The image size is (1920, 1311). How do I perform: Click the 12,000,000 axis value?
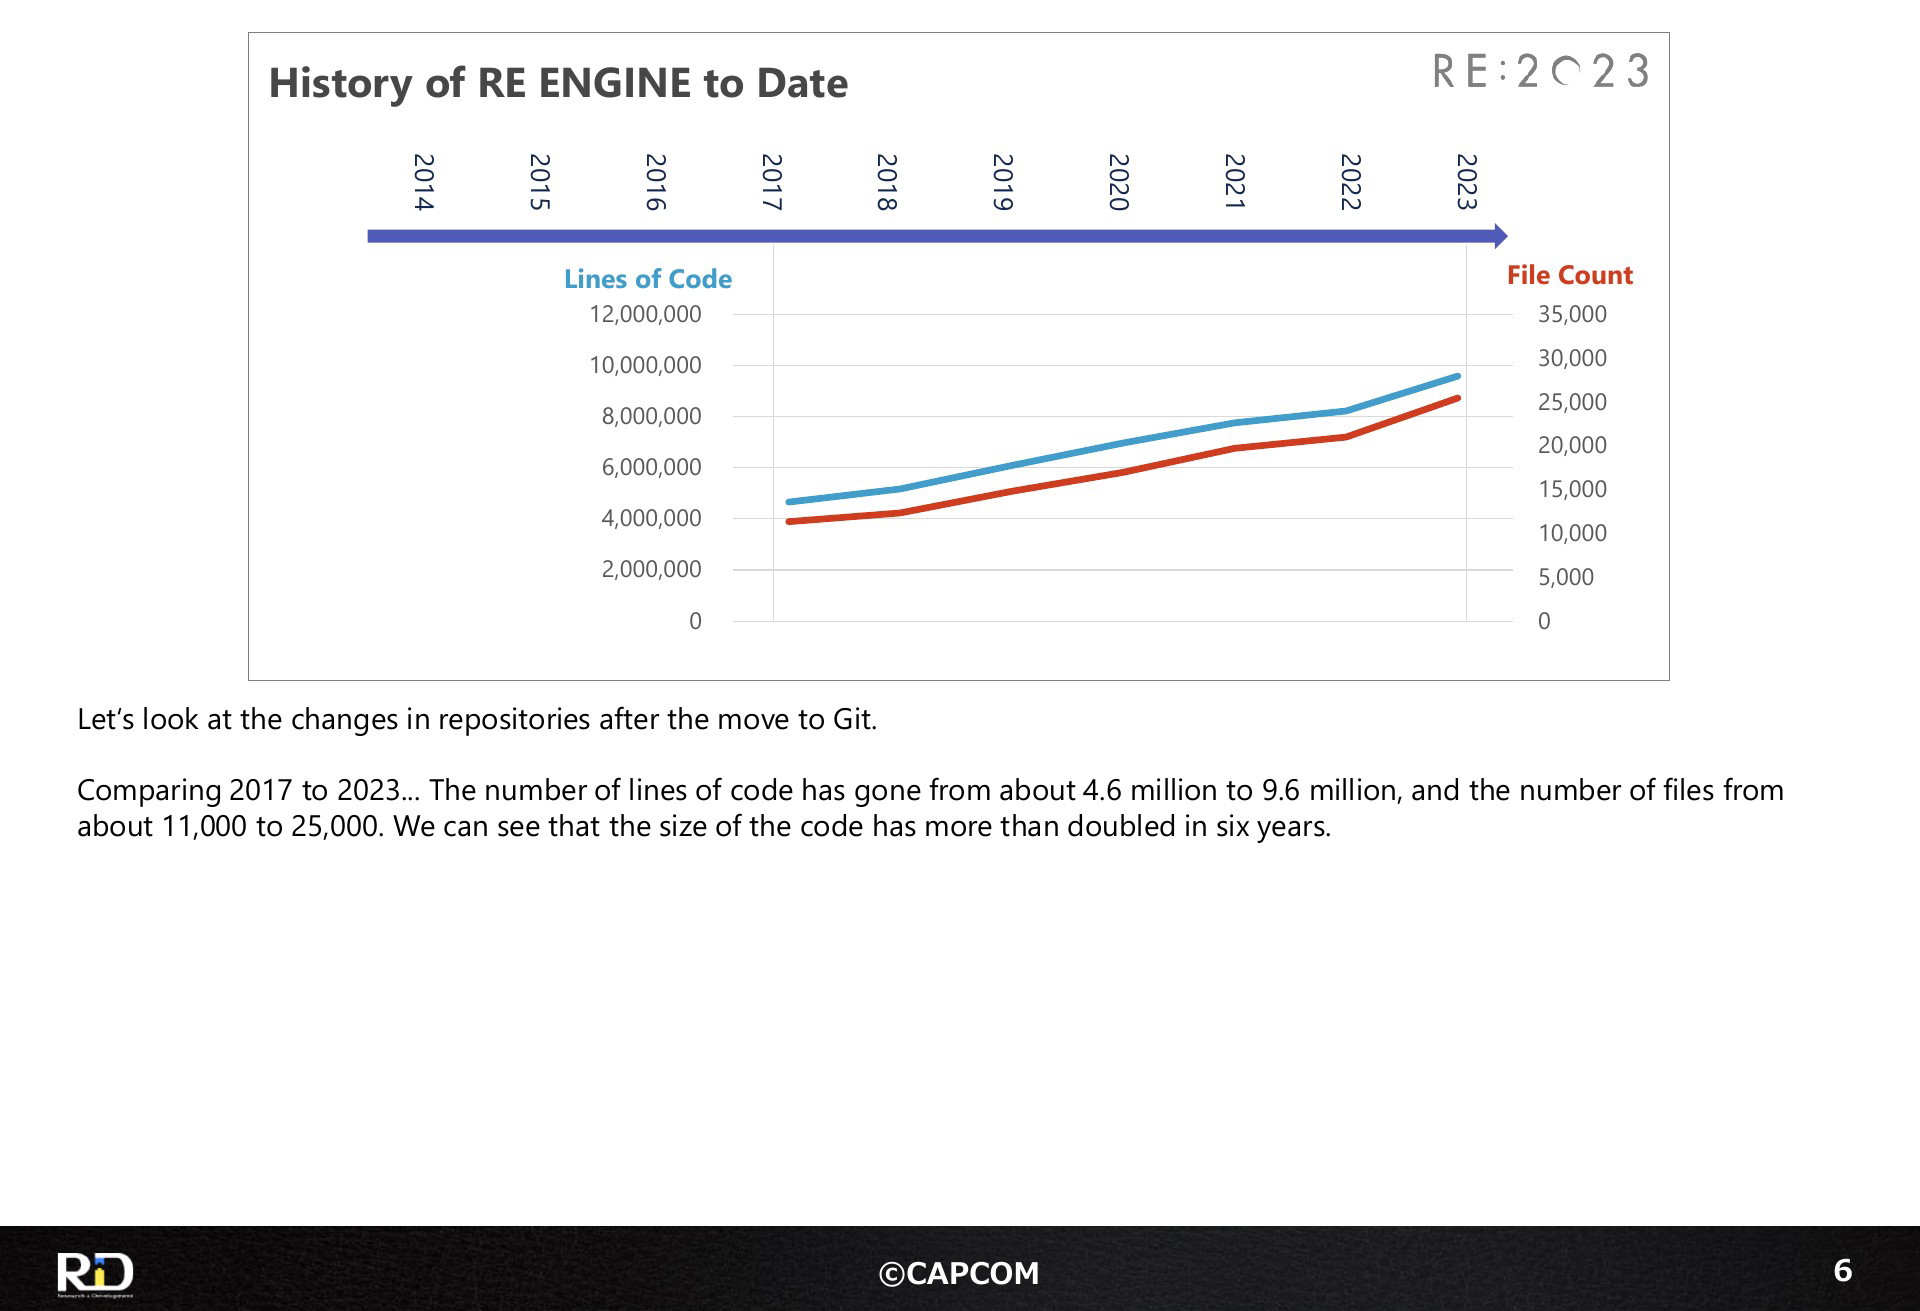645,314
